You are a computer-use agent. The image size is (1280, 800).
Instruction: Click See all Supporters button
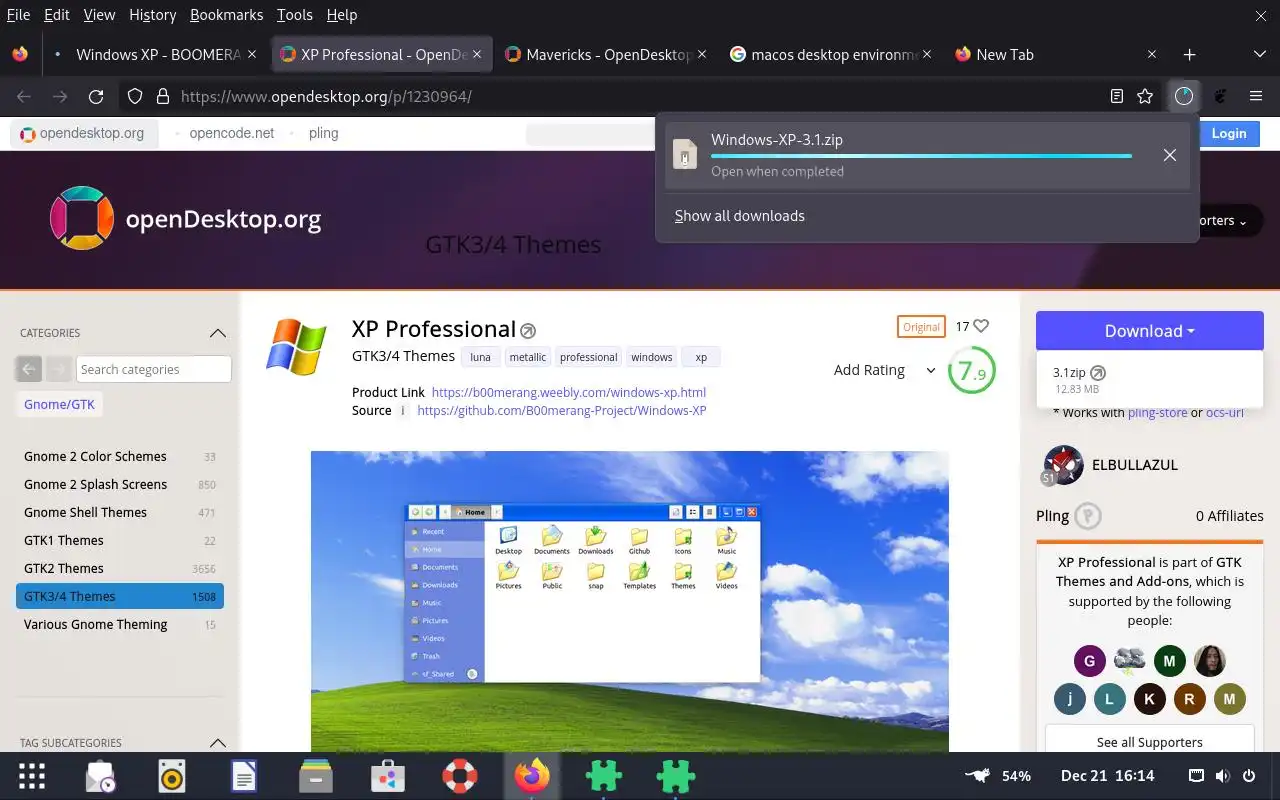click(x=1149, y=742)
